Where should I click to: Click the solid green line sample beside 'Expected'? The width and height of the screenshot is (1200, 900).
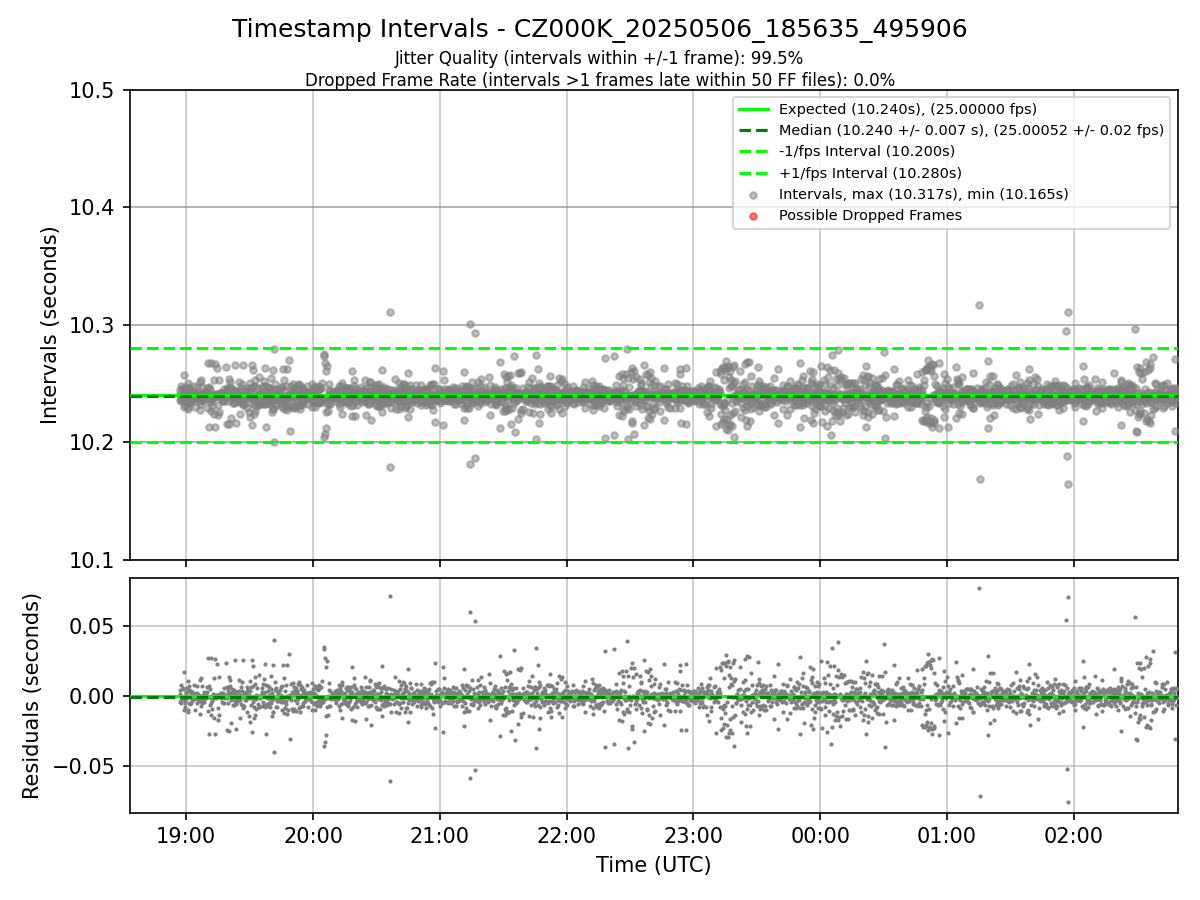(x=754, y=109)
